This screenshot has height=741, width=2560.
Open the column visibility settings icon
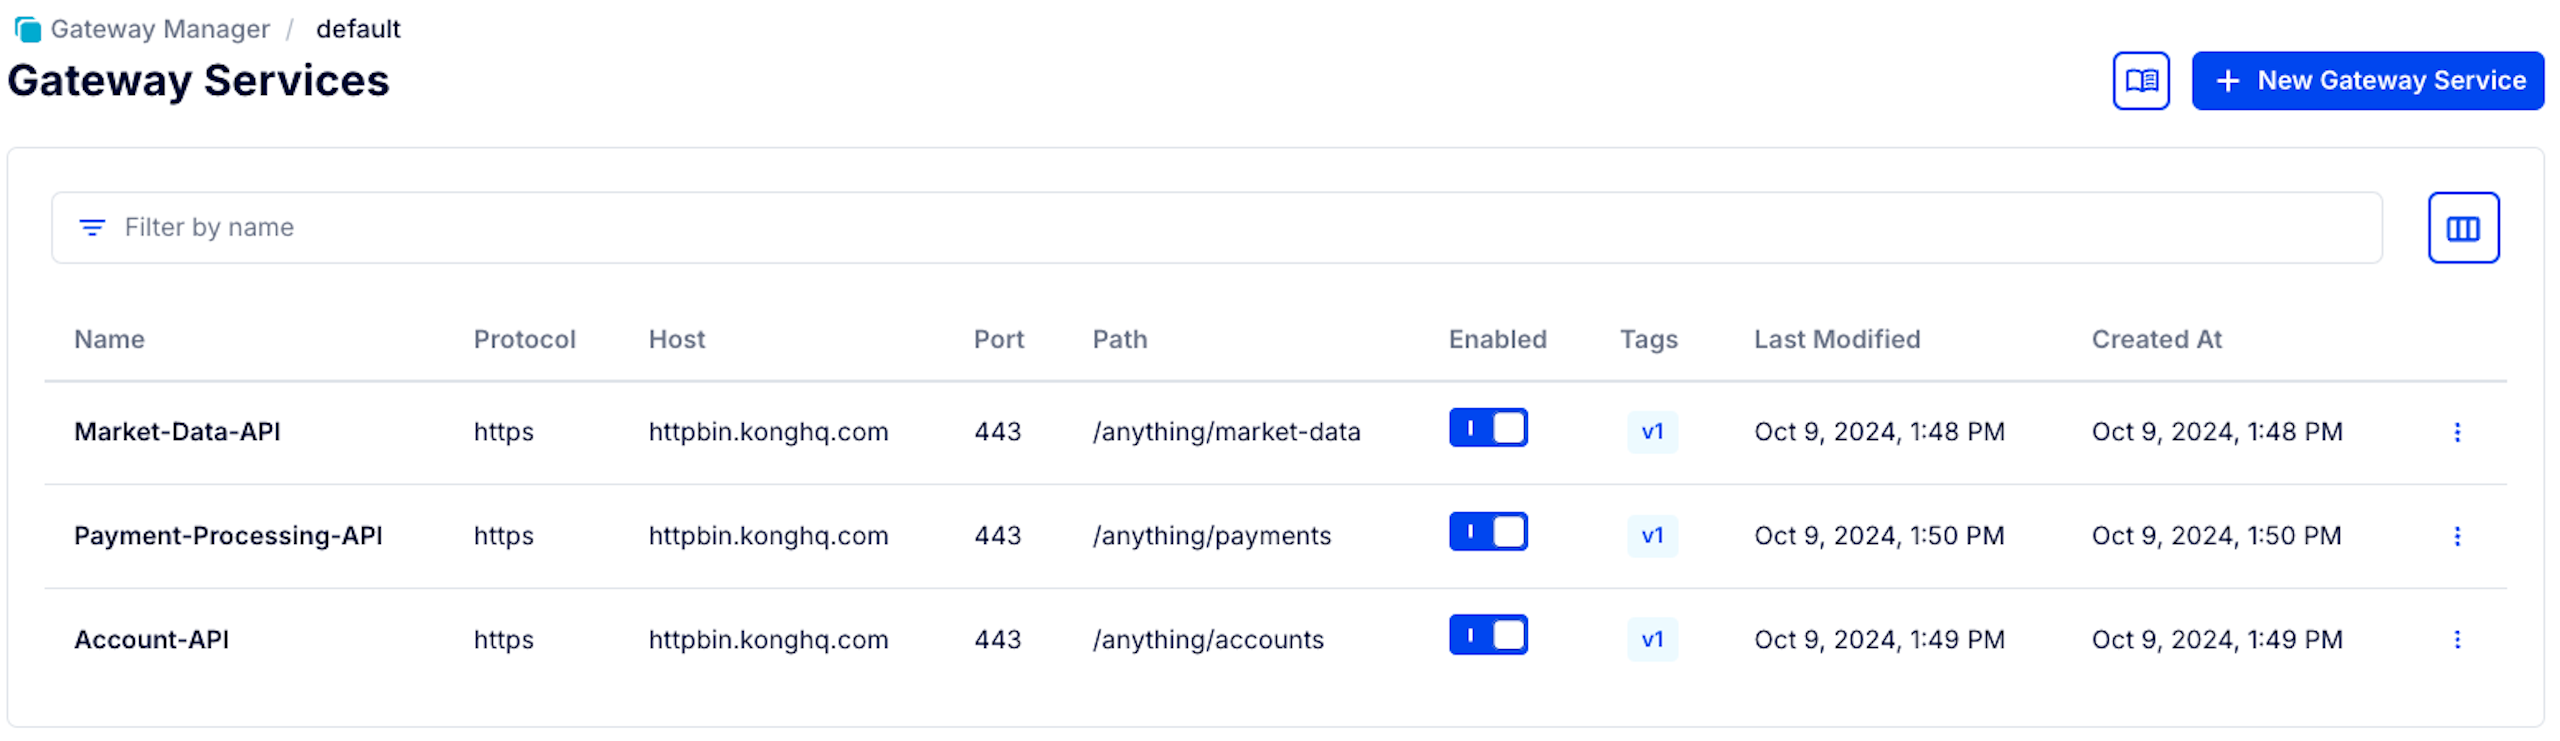[2462, 229]
